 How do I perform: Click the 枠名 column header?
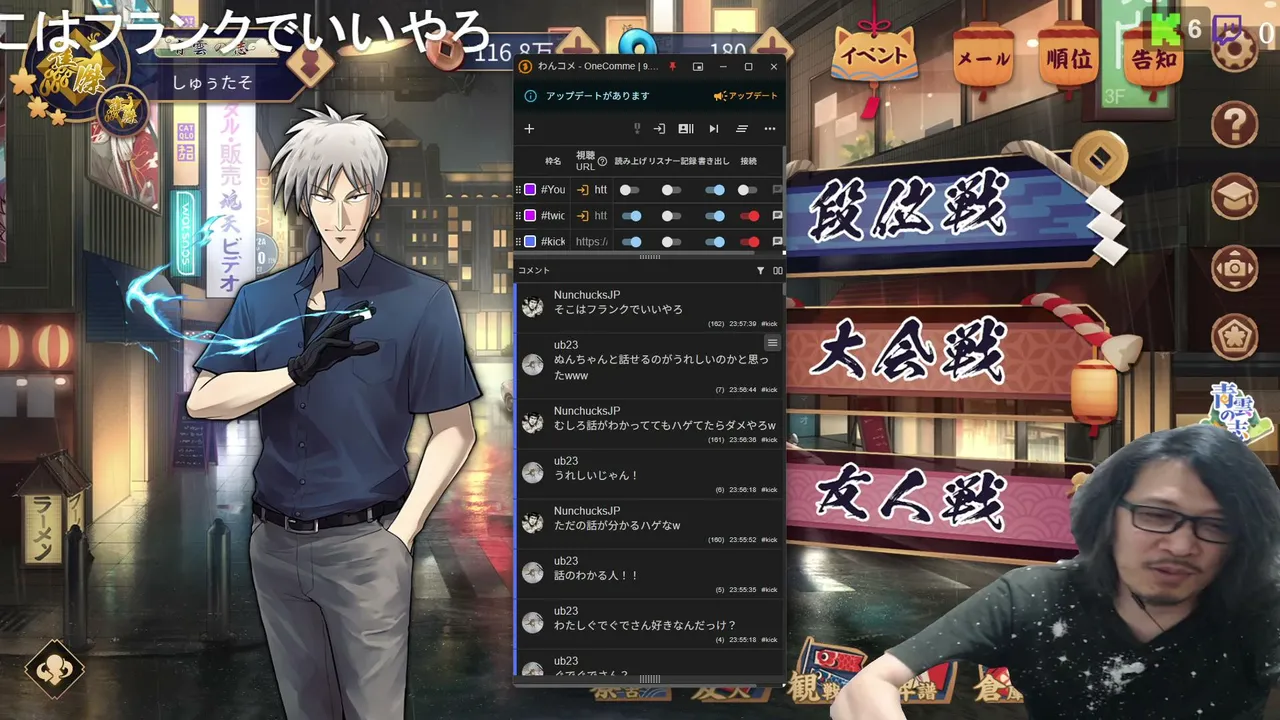553,161
